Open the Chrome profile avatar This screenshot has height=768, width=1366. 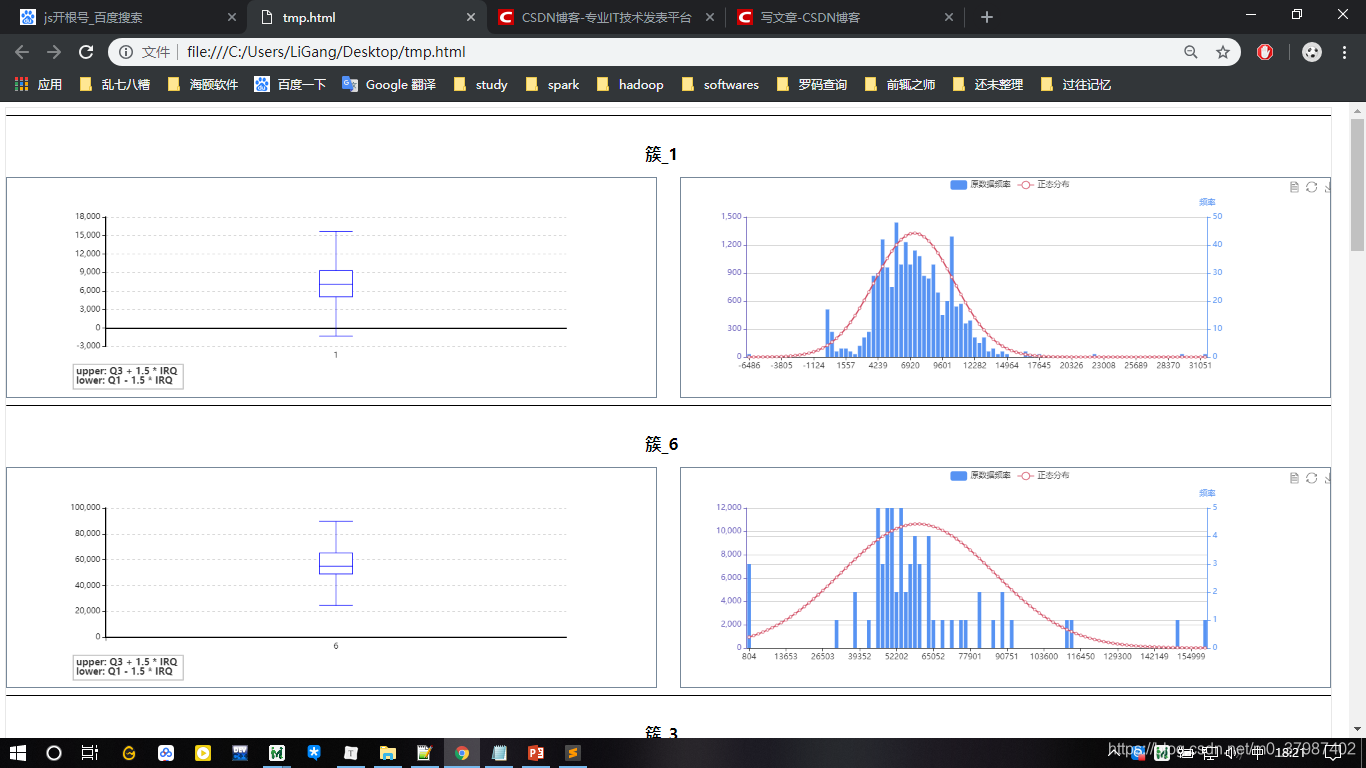(1313, 52)
